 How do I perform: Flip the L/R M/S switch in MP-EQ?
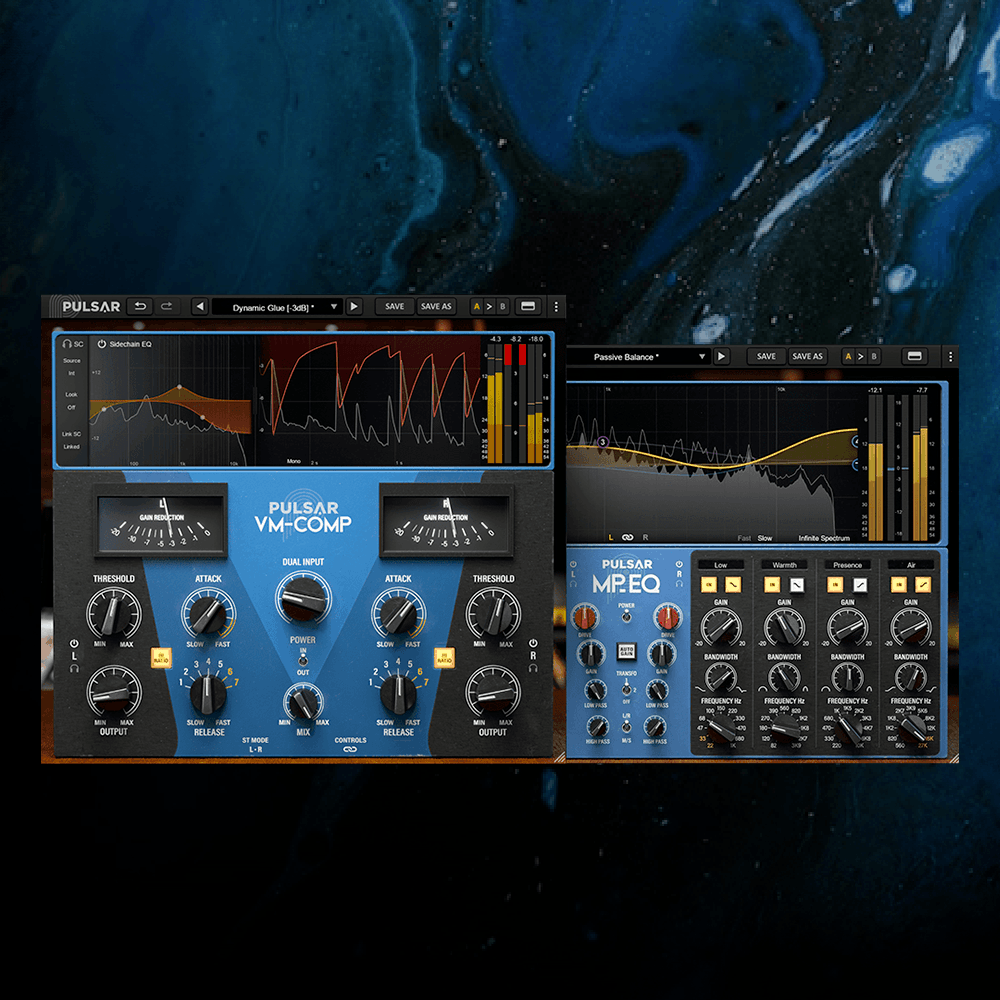click(x=626, y=727)
